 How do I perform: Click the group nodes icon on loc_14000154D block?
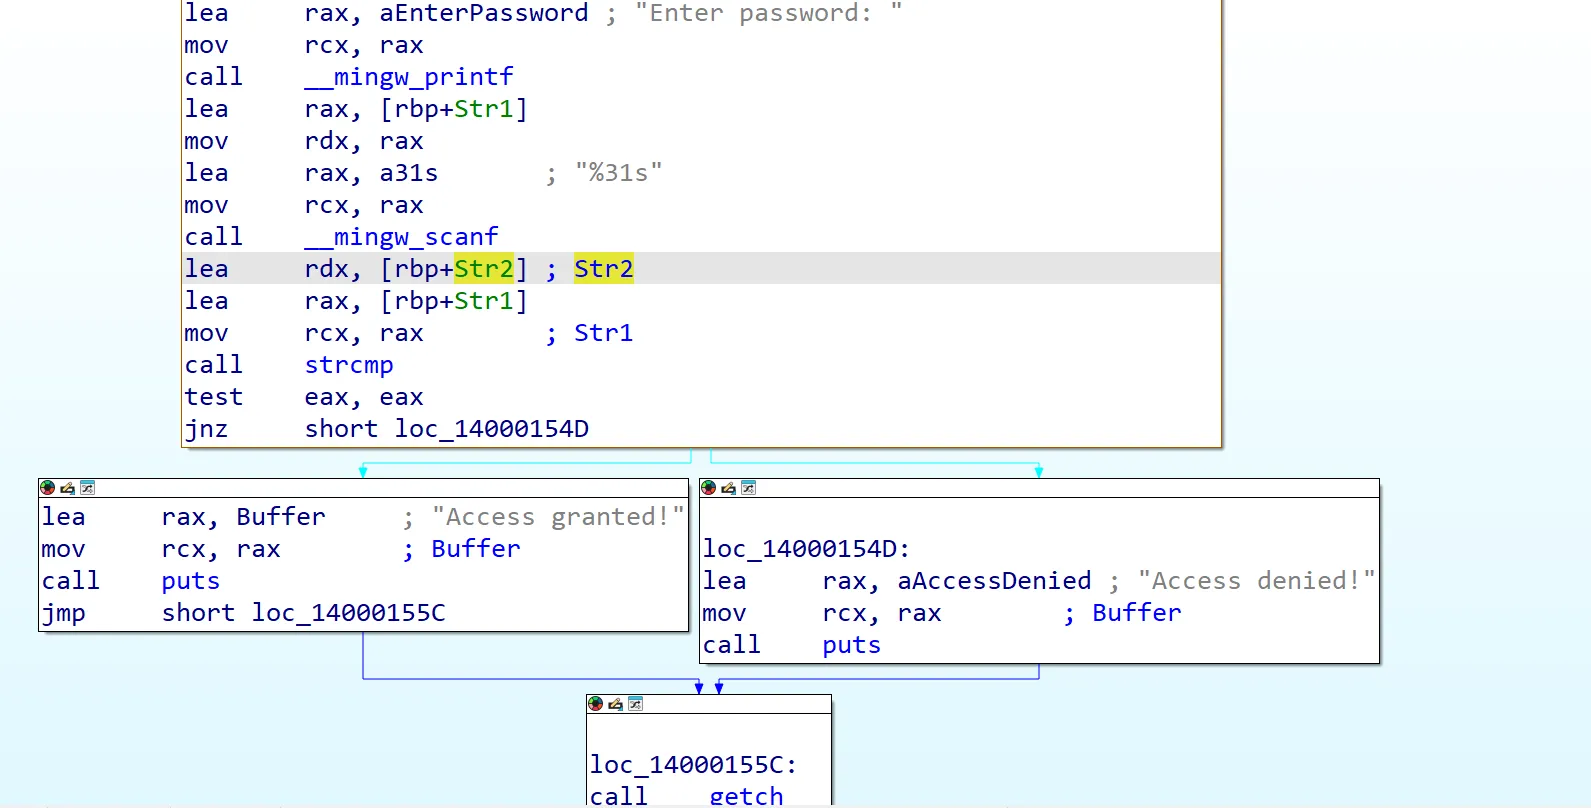pos(748,488)
